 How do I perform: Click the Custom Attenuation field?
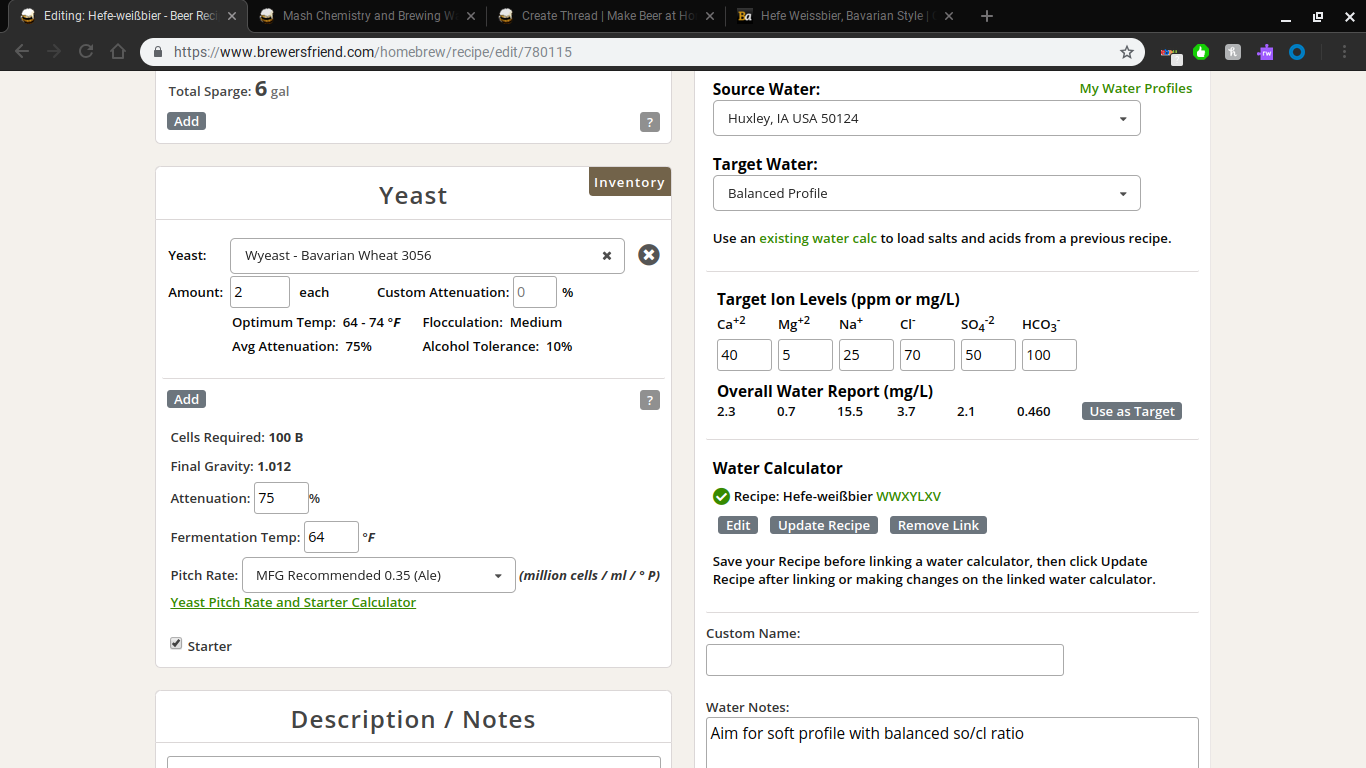(535, 292)
